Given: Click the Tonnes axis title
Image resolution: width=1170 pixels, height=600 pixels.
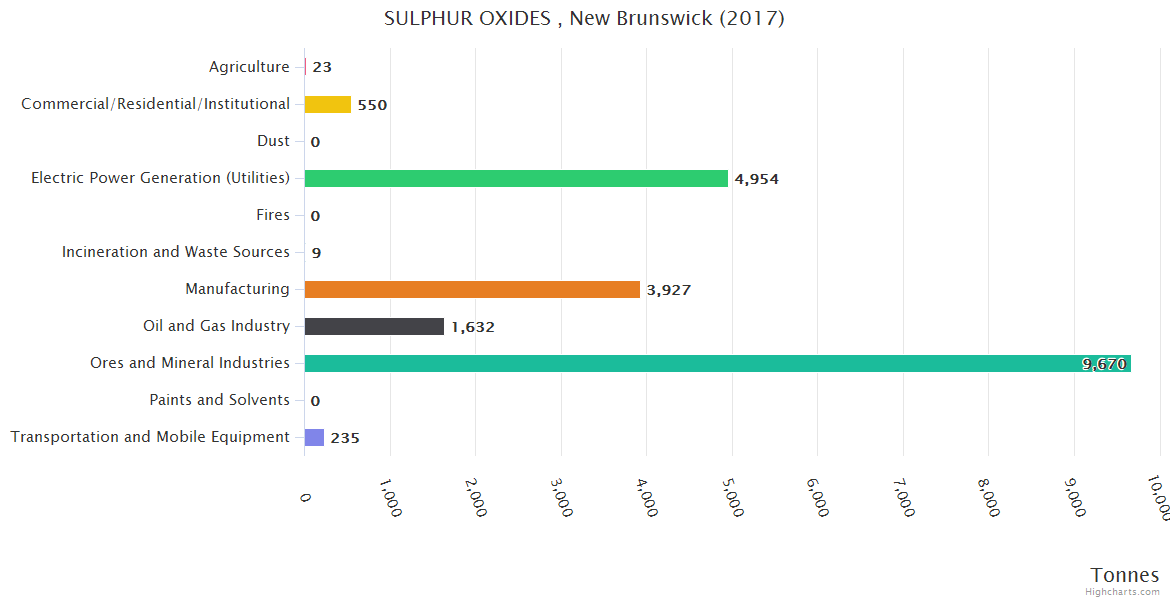Looking at the screenshot, I should [1124, 575].
